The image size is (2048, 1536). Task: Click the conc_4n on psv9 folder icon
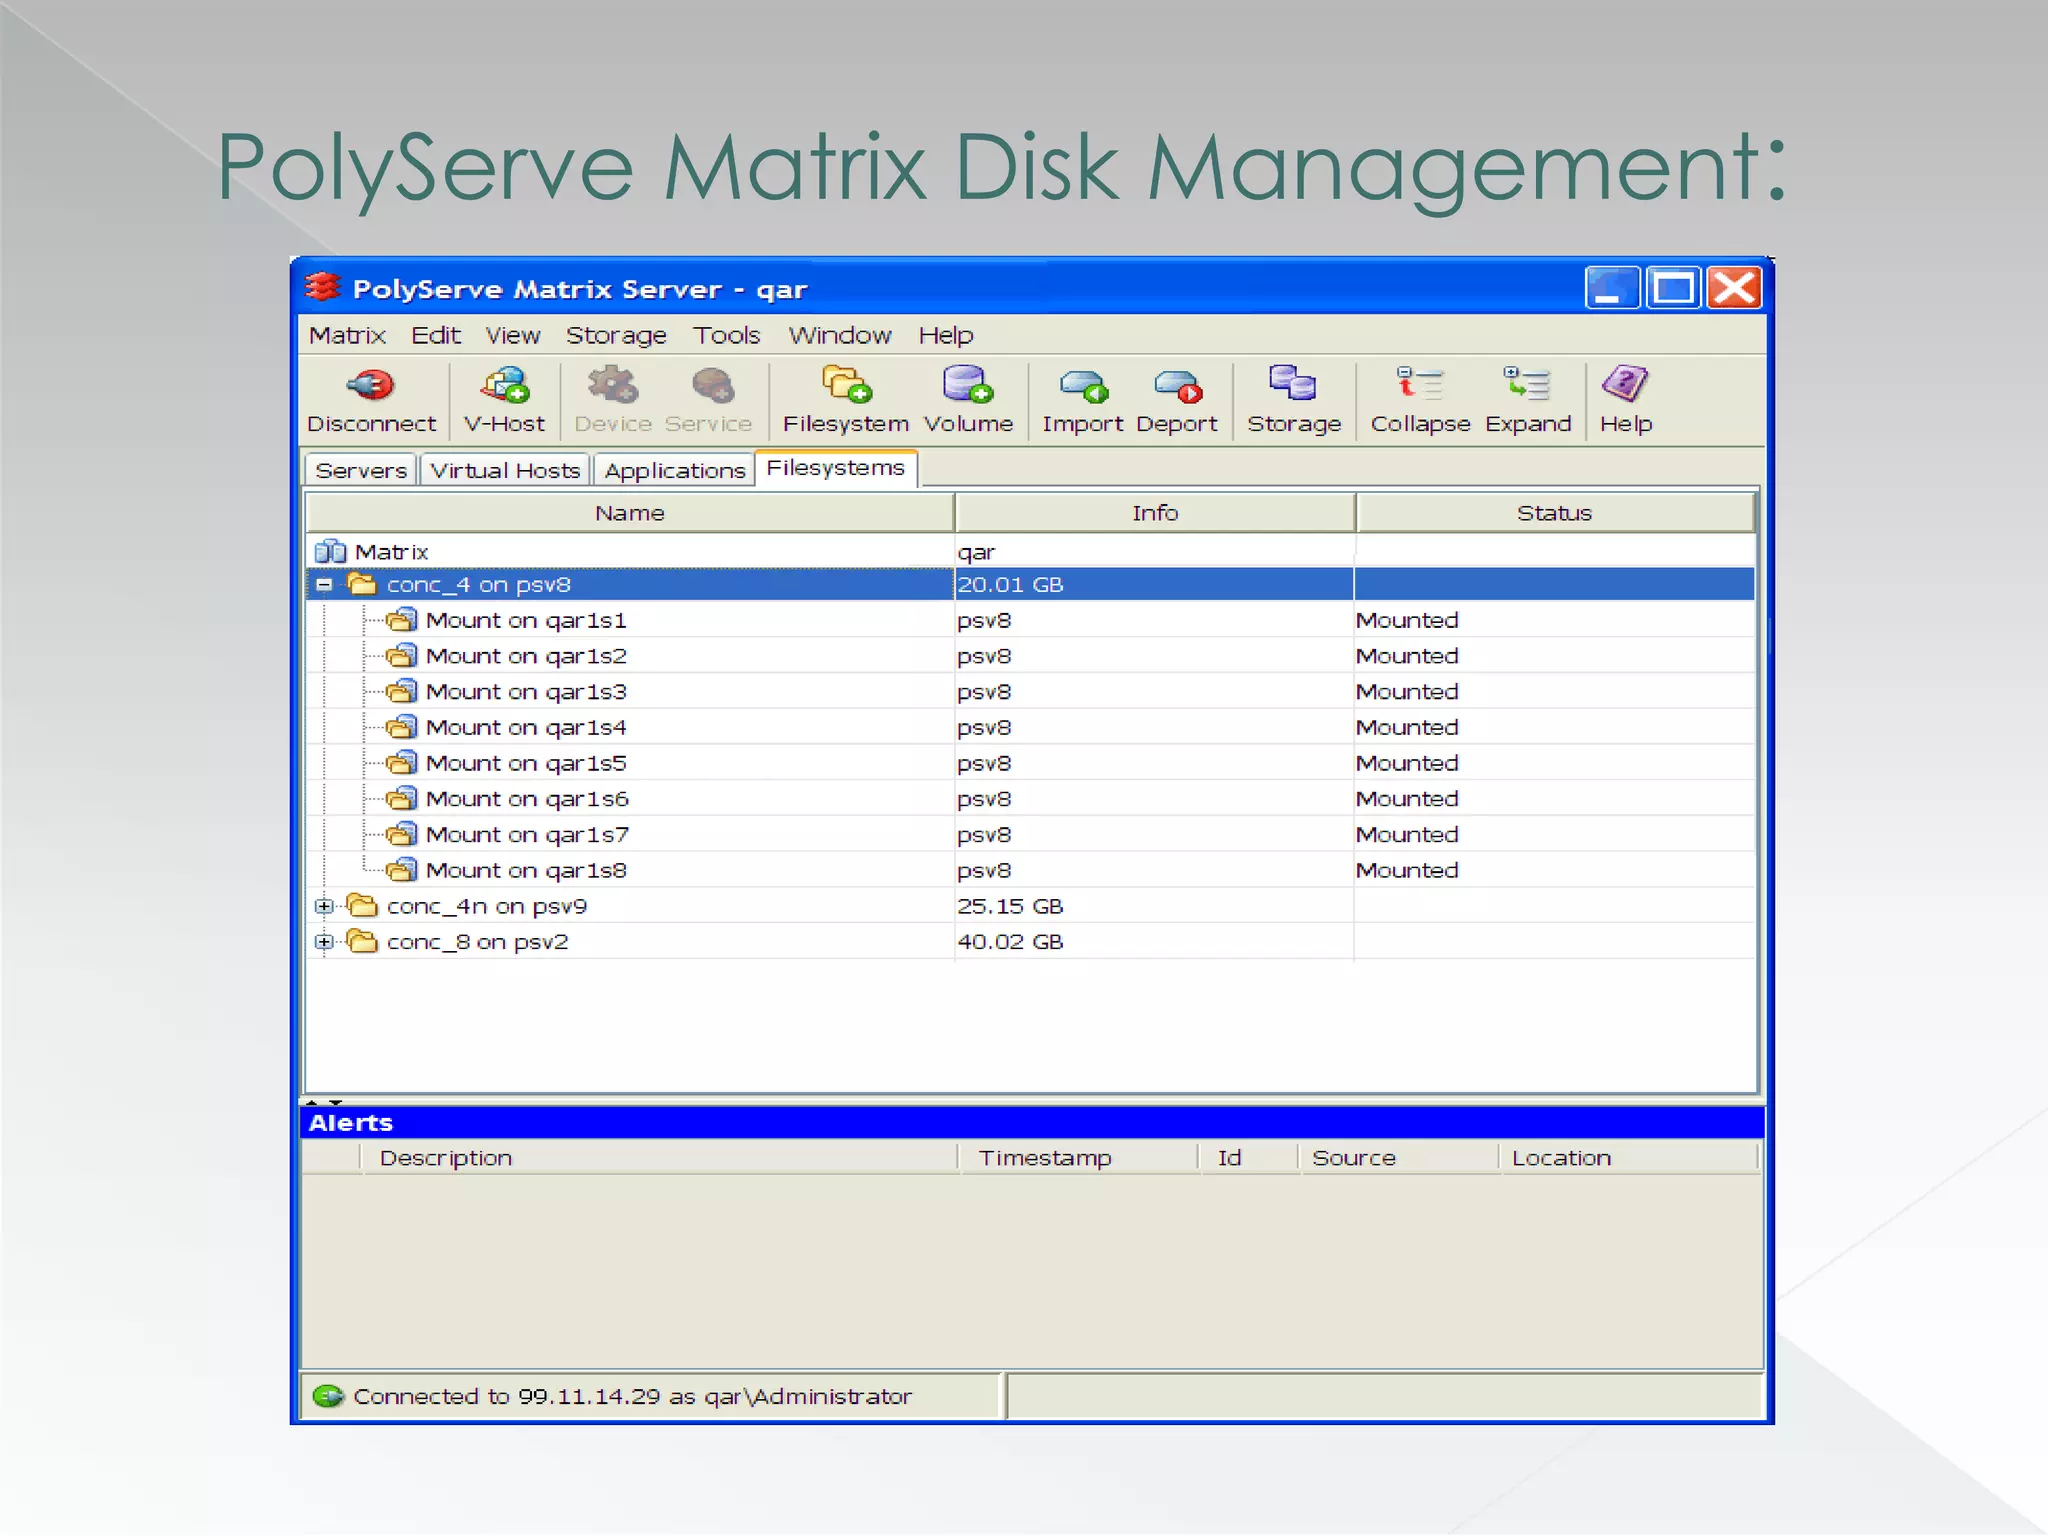coord(362,906)
